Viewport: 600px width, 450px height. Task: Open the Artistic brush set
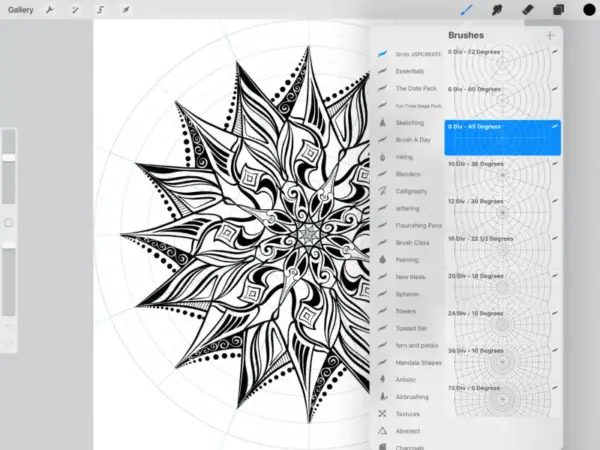(409, 380)
